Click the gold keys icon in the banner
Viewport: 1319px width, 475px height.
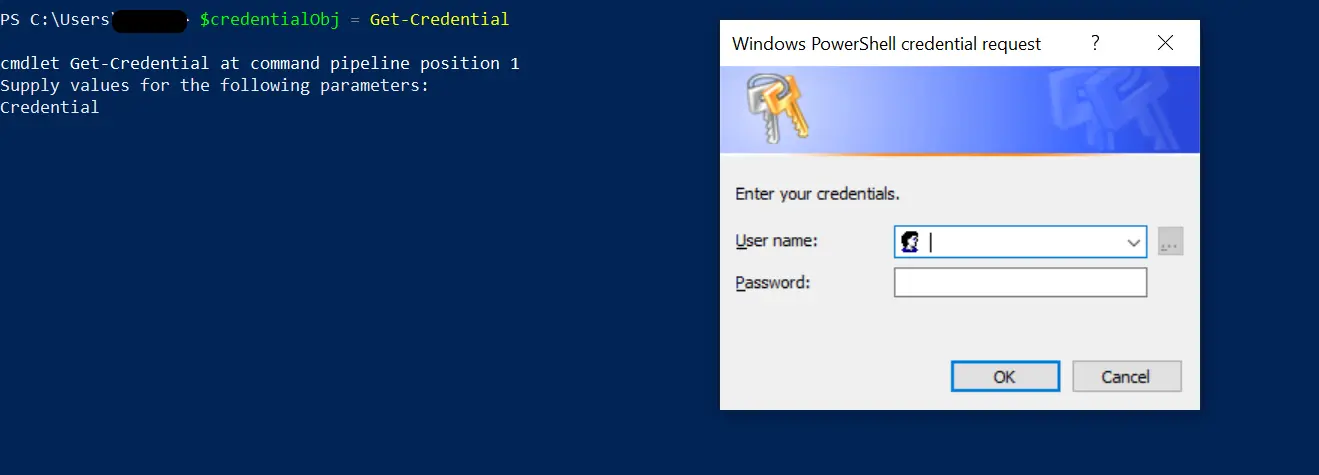(x=776, y=109)
